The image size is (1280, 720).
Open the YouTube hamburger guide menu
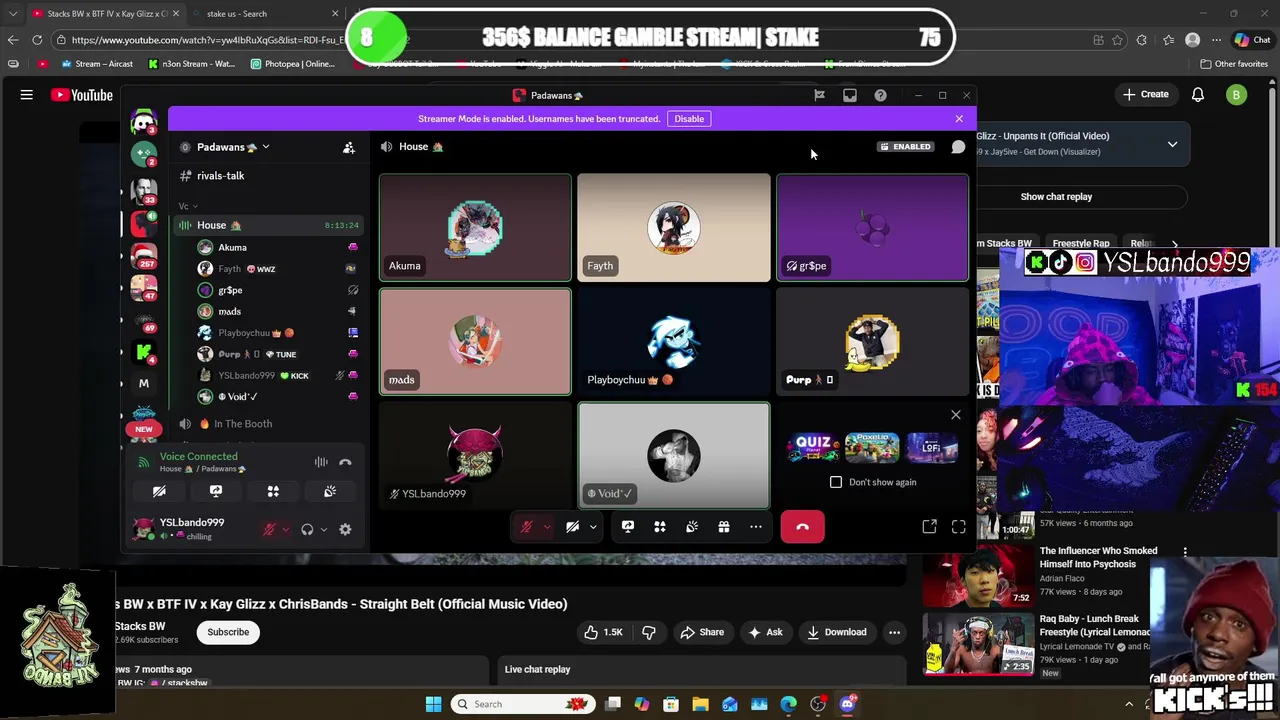pyautogui.click(x=27, y=95)
